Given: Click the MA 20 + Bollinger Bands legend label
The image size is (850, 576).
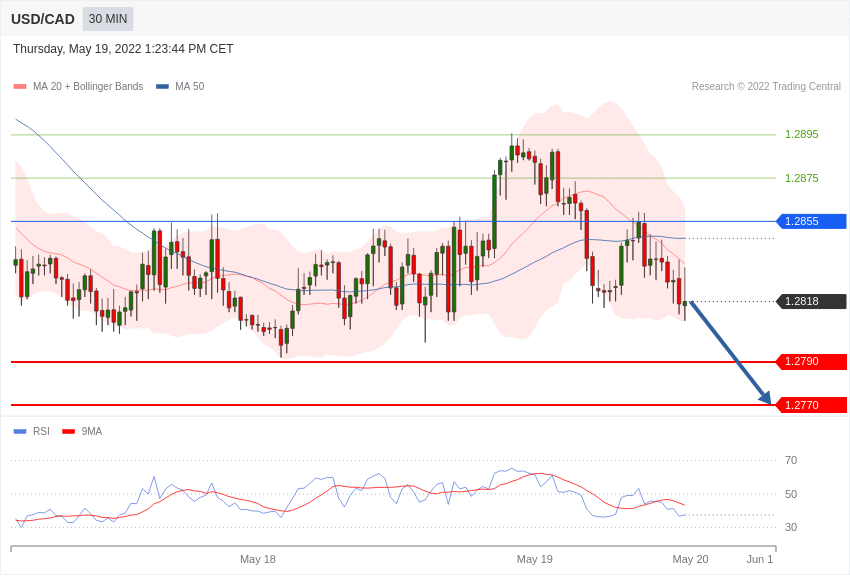Looking at the screenshot, I should [88, 87].
